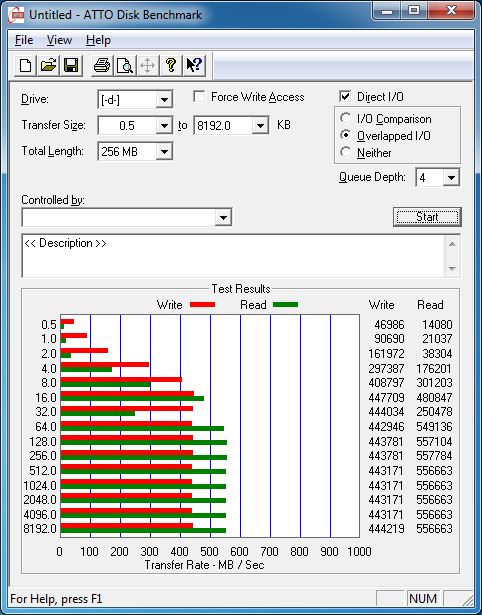This screenshot has width=482, height=615.
Task: Open Print Preview from the toolbar
Action: pyautogui.click(x=125, y=66)
